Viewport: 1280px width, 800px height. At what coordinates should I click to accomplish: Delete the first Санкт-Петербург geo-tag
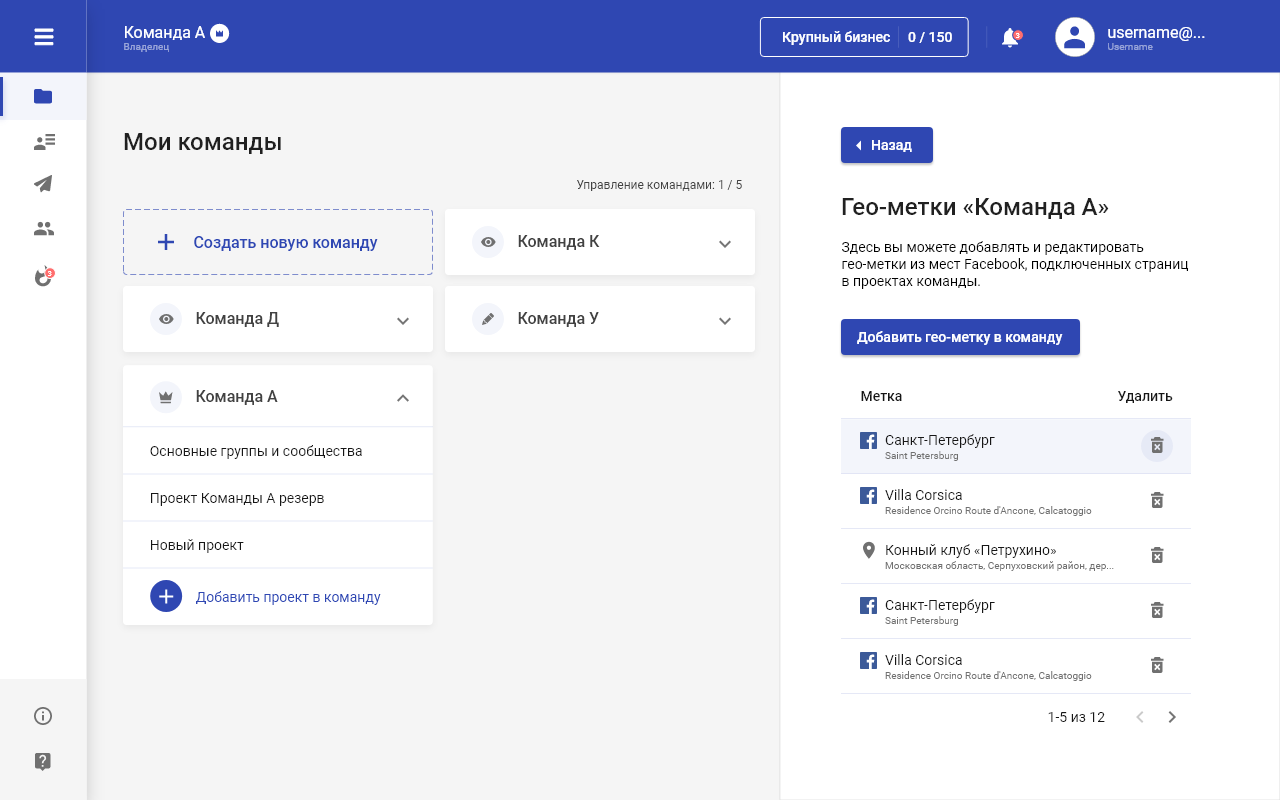click(1157, 446)
